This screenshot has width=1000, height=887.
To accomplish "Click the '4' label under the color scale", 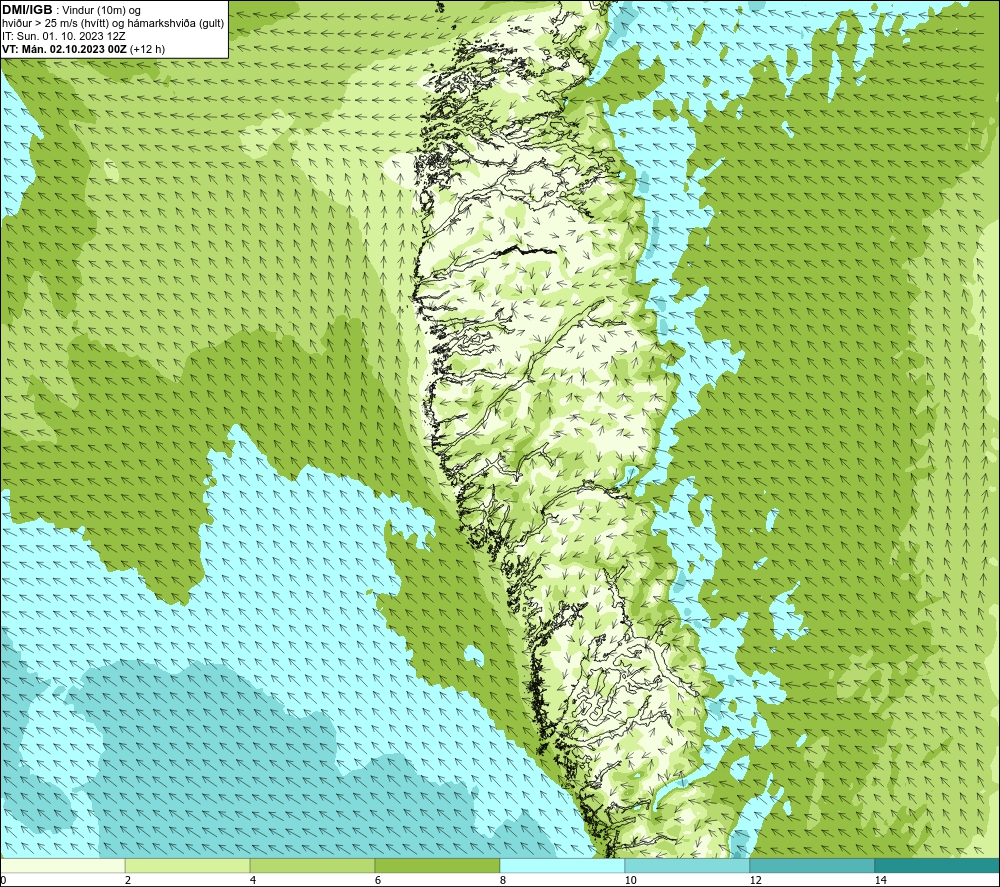I will click(253, 880).
